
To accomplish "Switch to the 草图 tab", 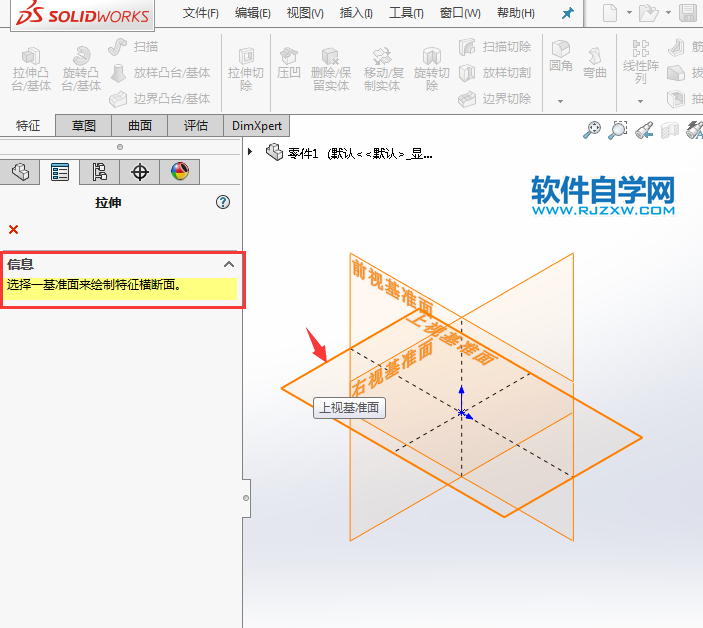I will click(83, 126).
